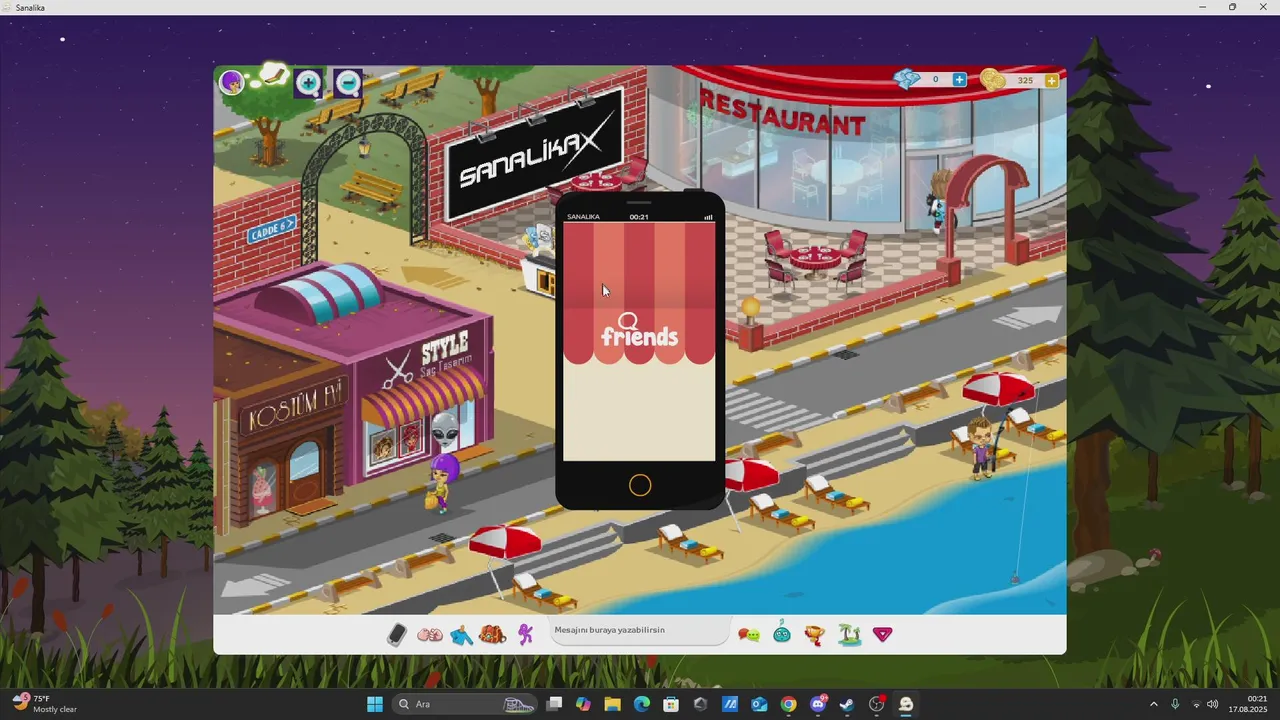Open the fist-bump gestures icon

tap(430, 634)
